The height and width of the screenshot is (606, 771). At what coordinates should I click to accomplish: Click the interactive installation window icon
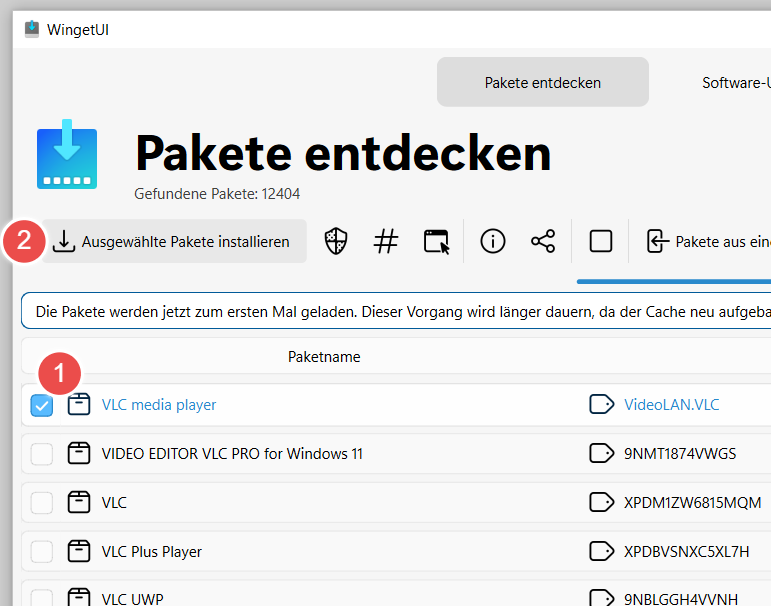[436, 242]
